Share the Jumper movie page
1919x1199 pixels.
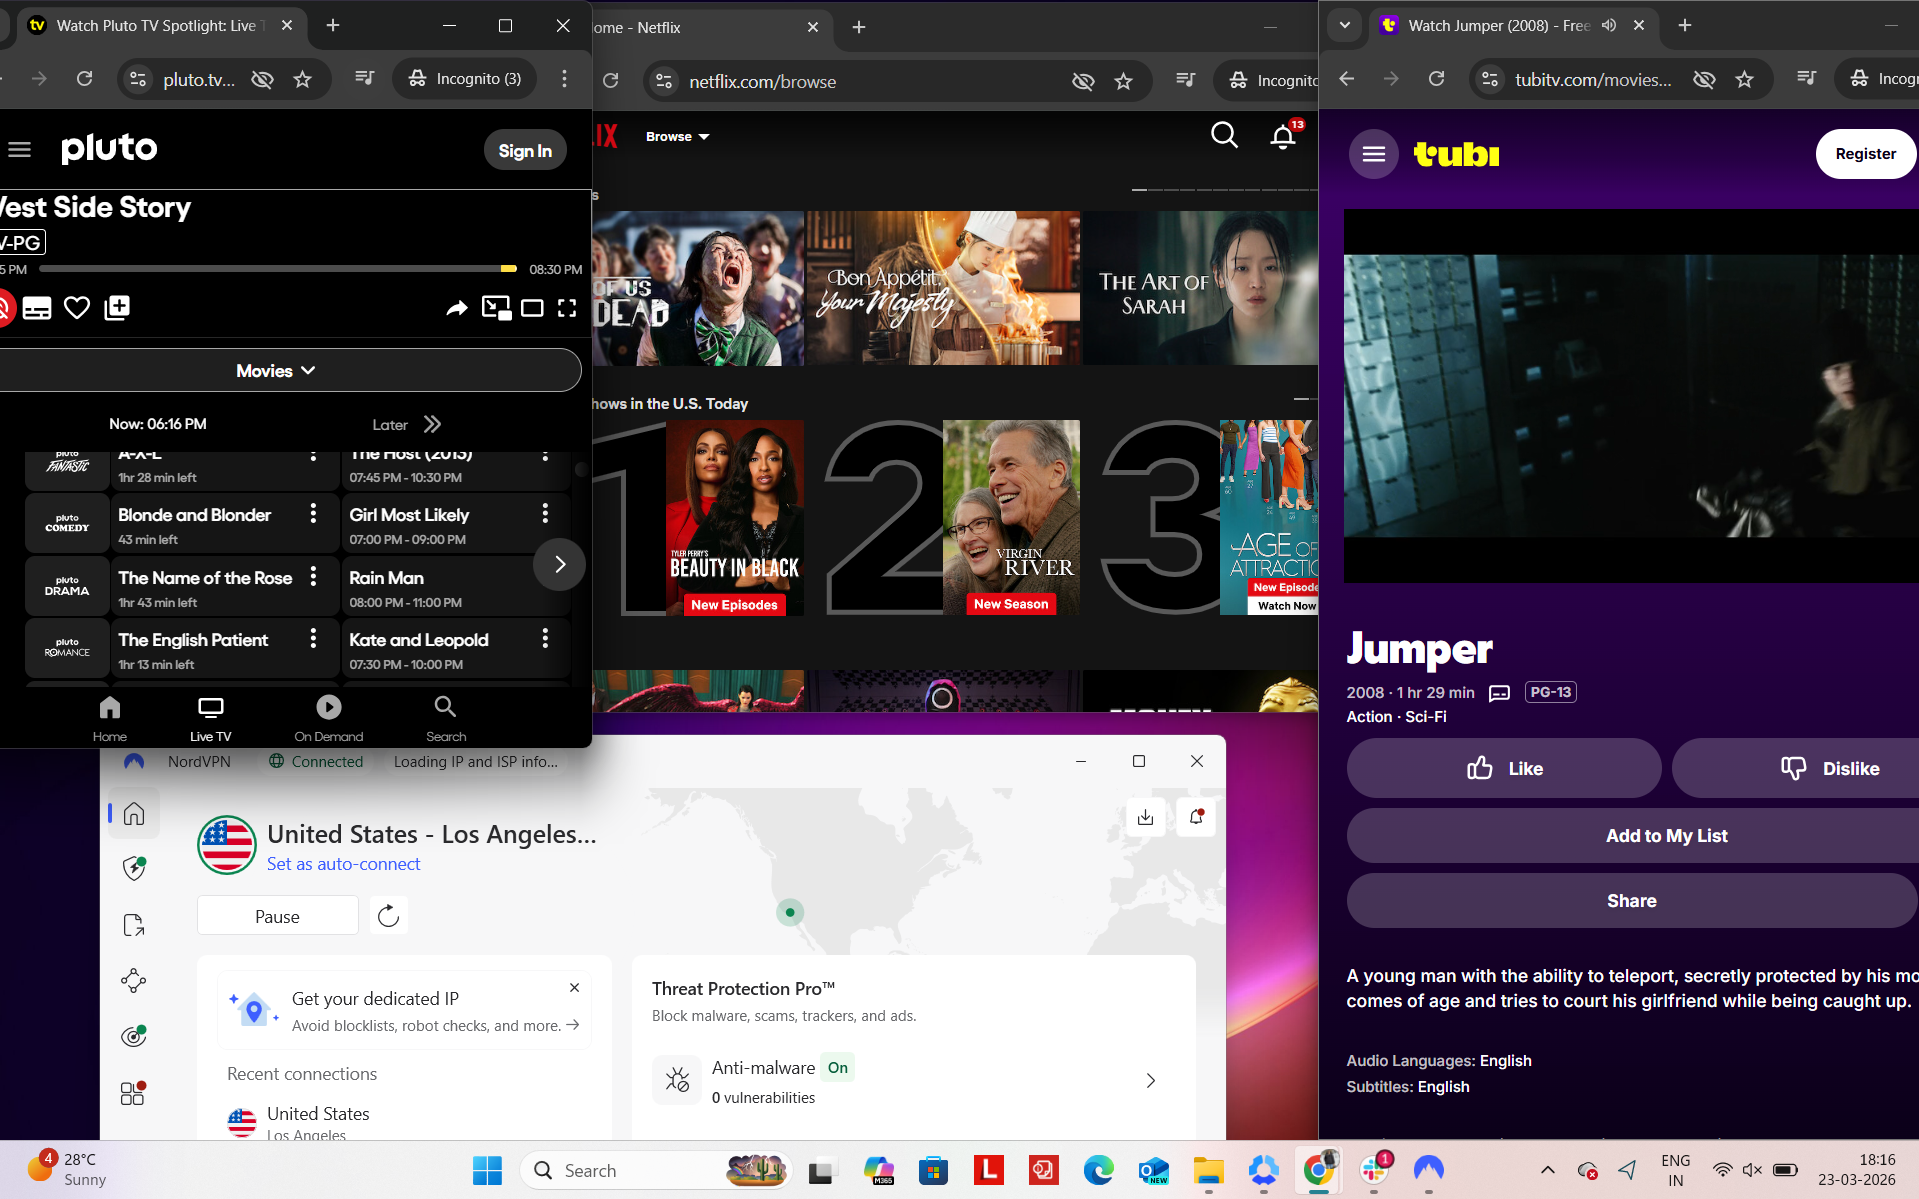point(1631,901)
